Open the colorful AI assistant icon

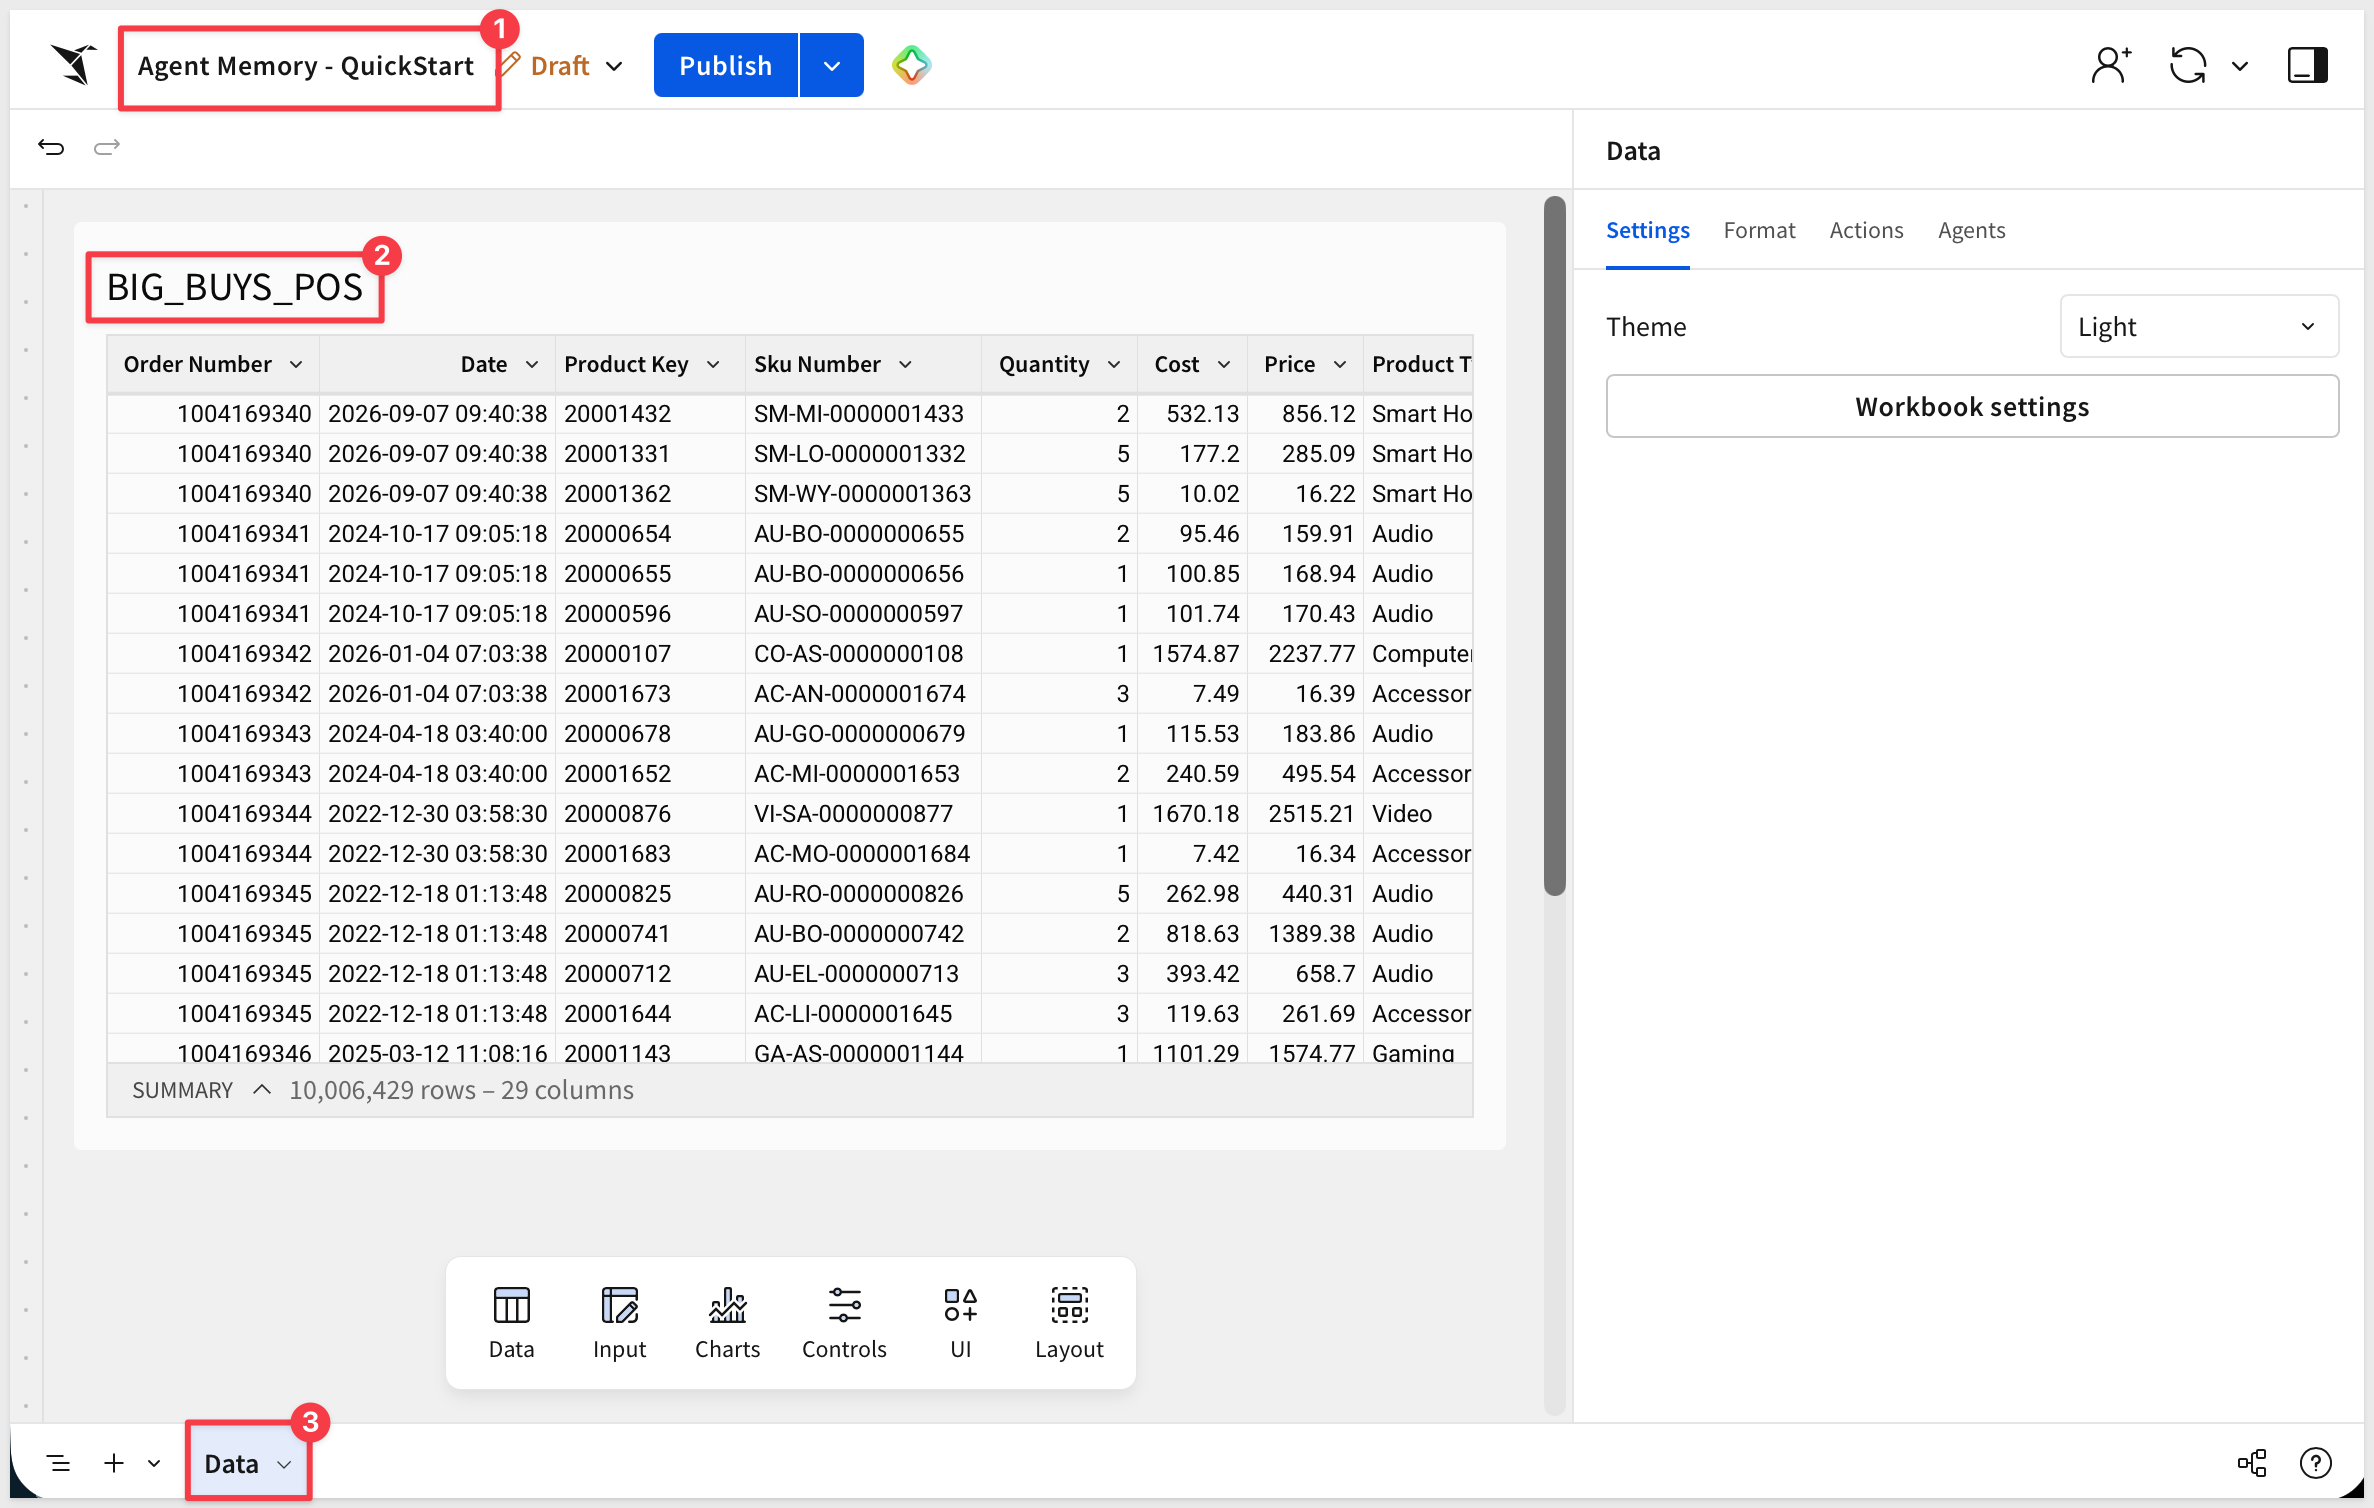(911, 66)
